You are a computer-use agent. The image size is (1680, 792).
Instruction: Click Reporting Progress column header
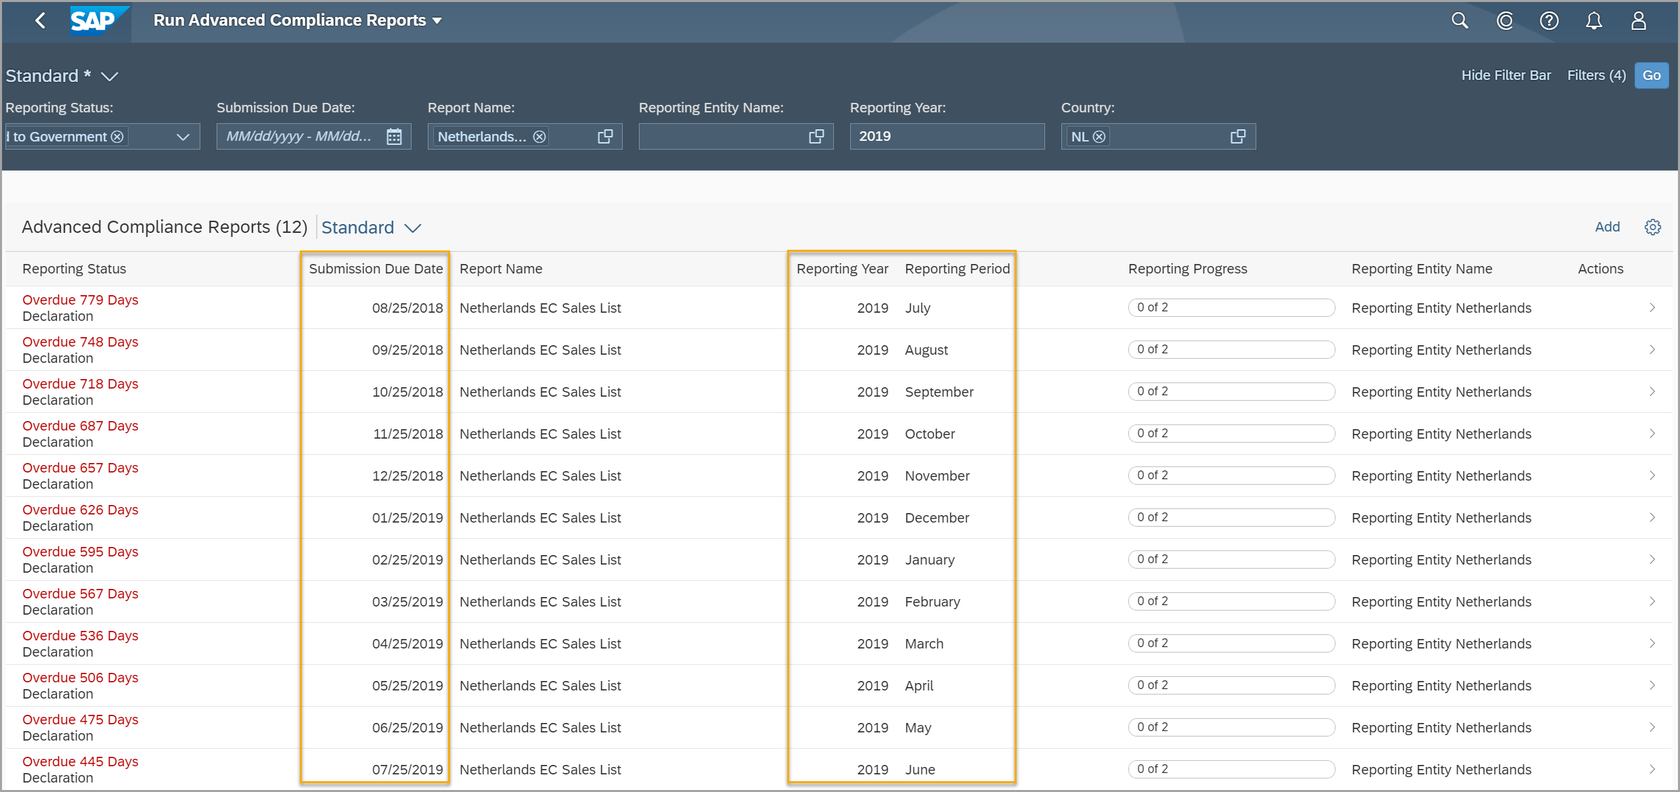[x=1188, y=269]
